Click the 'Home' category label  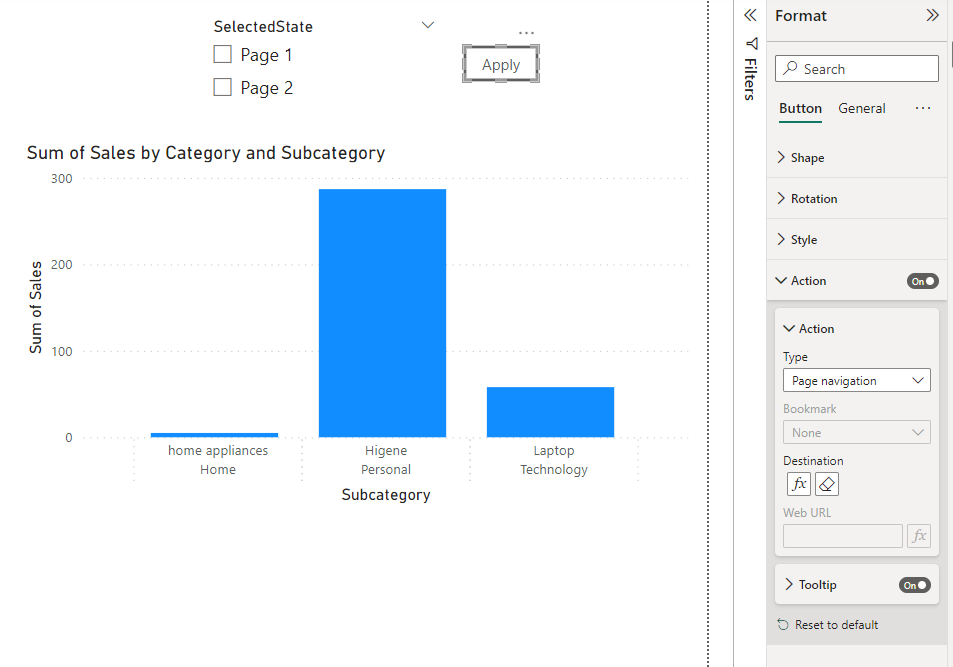click(x=218, y=469)
